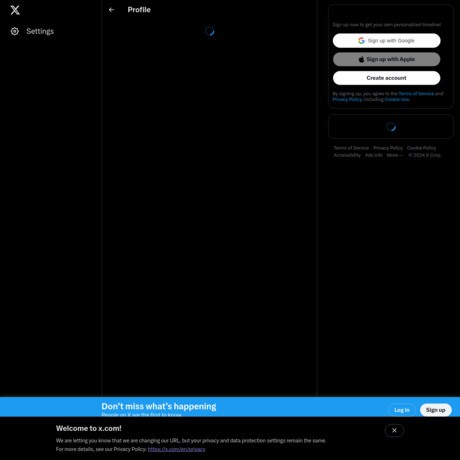Click the Create account button
This screenshot has width=460, height=460.
click(386, 78)
